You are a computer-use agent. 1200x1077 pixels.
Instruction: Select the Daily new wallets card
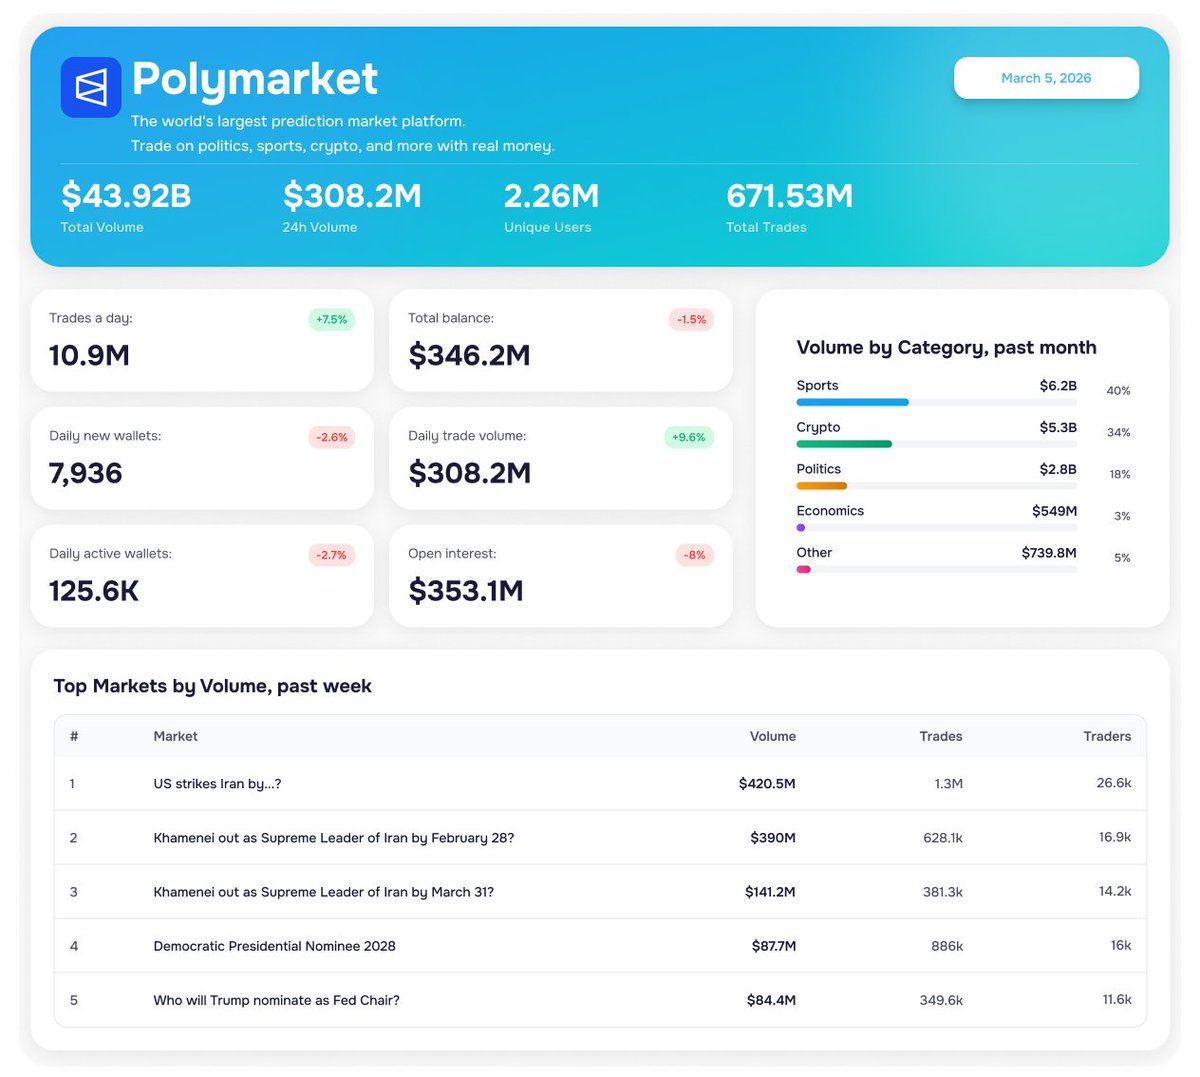[x=202, y=458]
